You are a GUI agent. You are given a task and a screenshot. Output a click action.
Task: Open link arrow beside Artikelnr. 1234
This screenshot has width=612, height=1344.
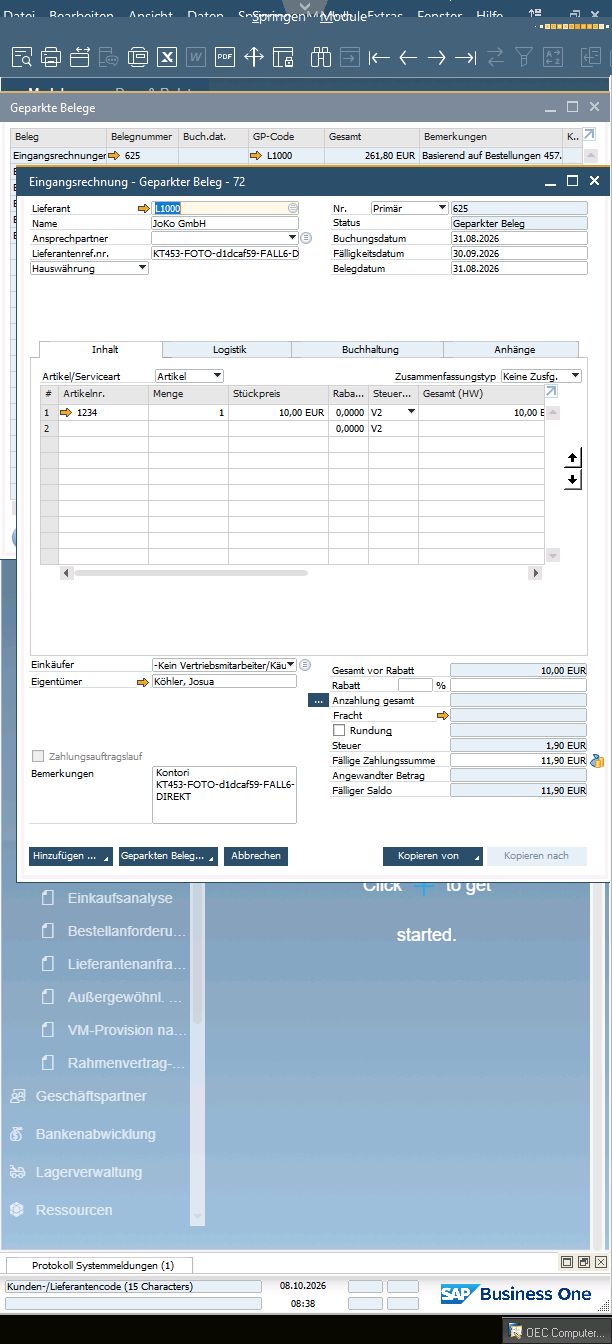point(67,412)
